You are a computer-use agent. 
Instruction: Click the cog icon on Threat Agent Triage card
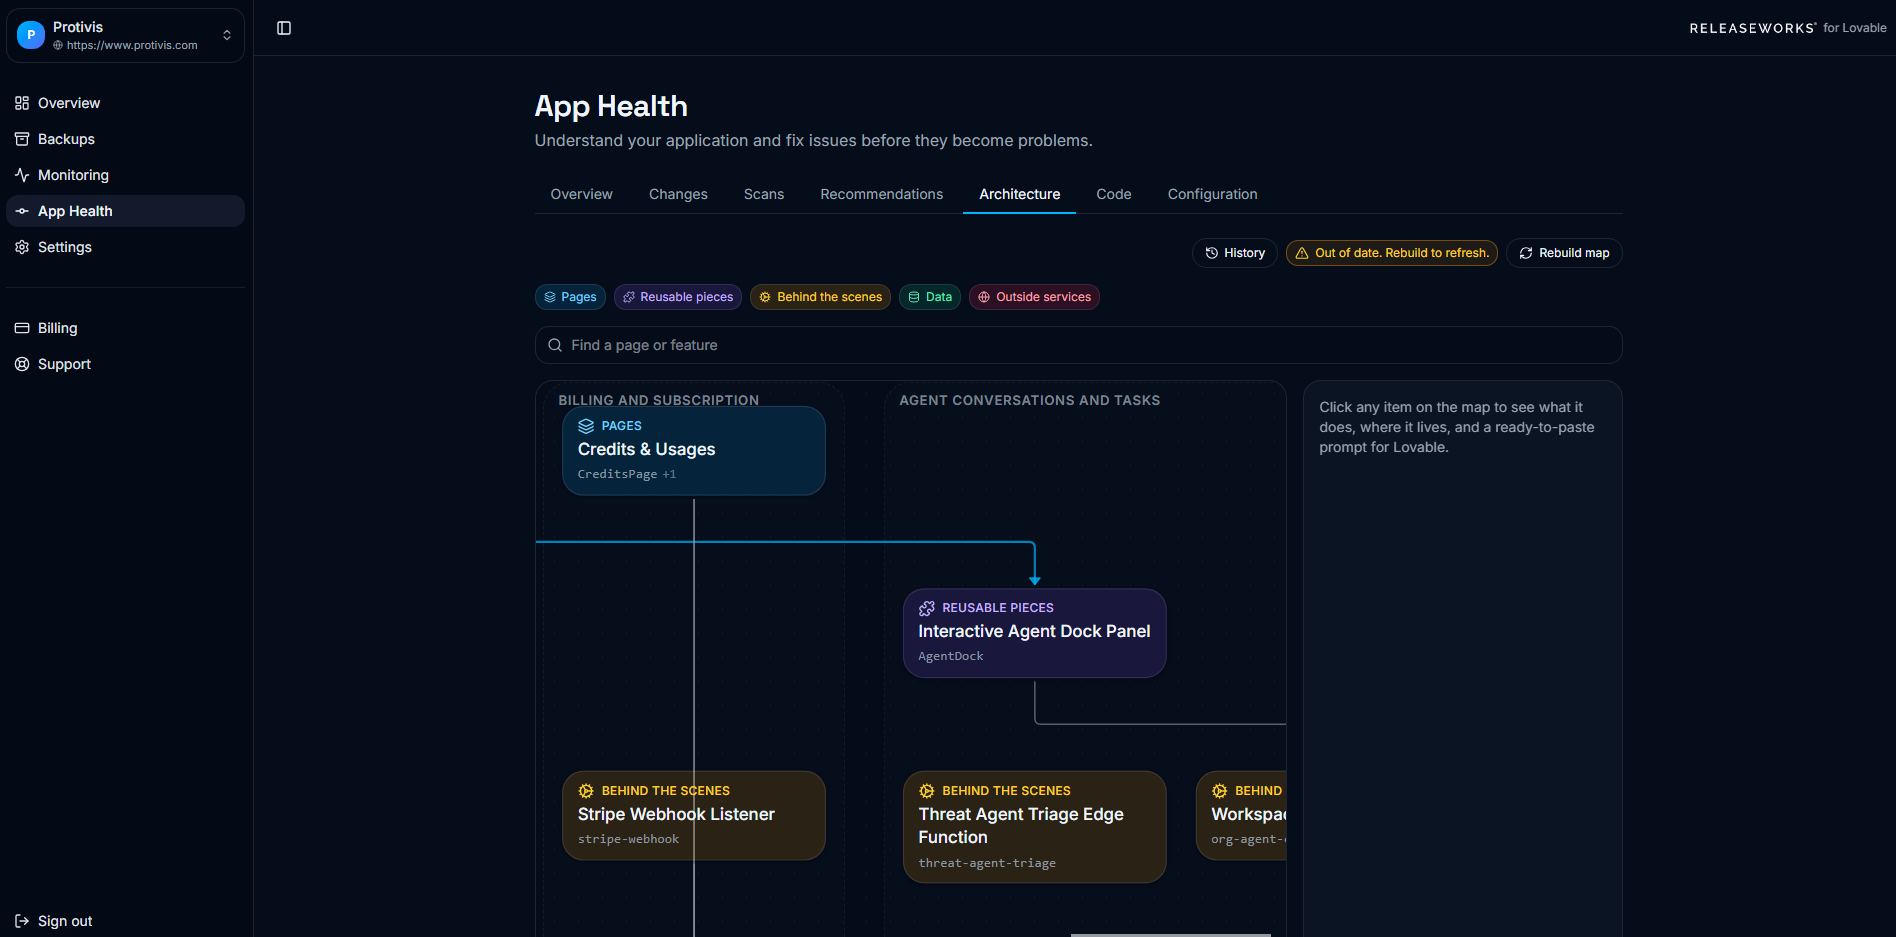coord(927,791)
